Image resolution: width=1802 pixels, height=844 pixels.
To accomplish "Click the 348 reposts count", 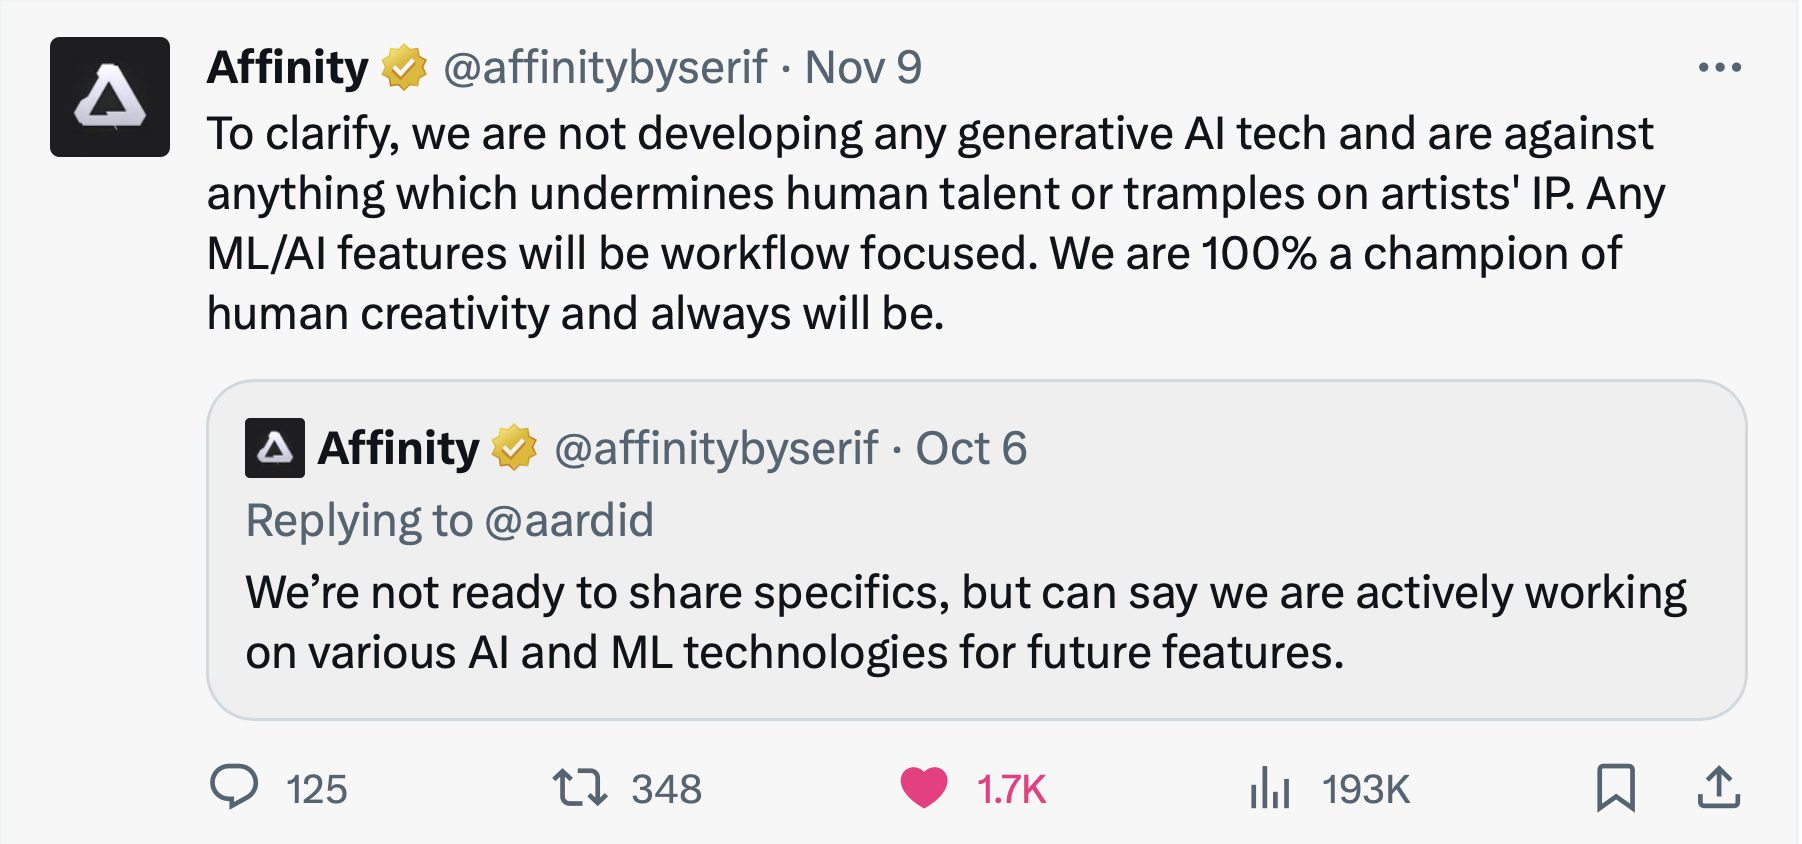I will (666, 790).
